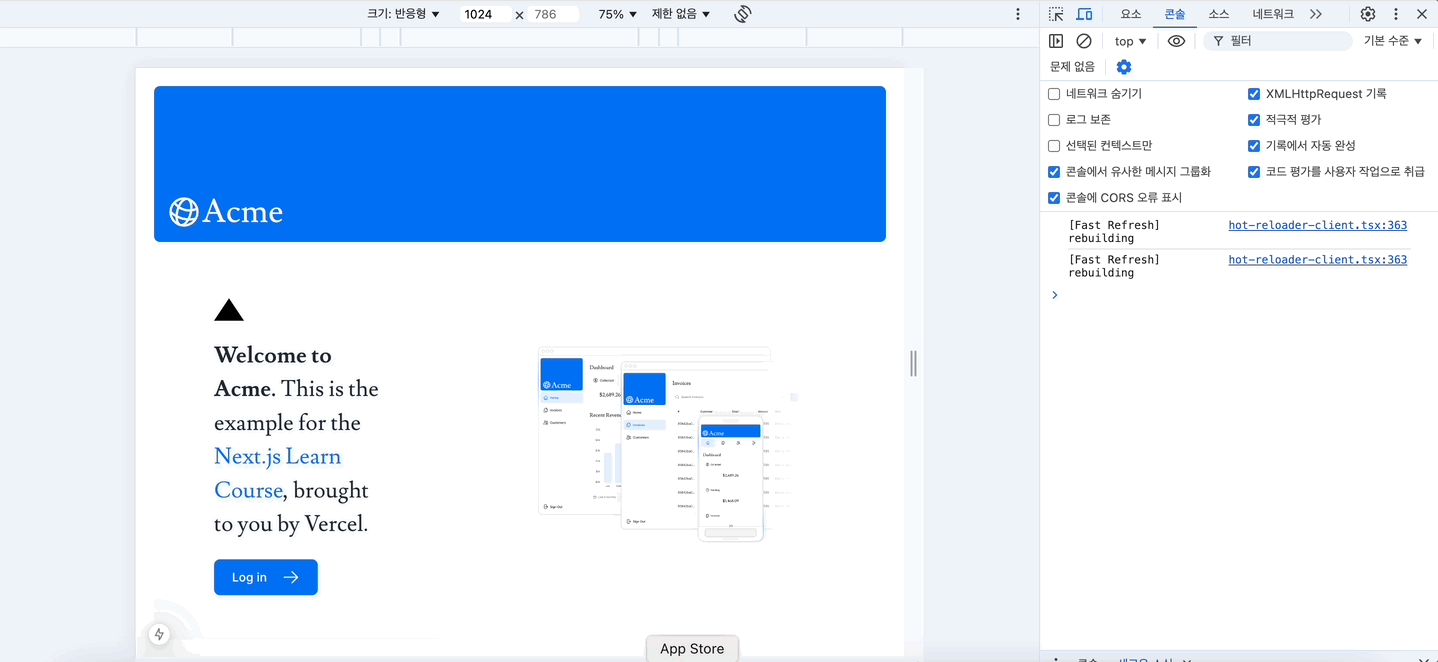Open first hot-reloader-client.tsx:363 source link

click(1317, 225)
